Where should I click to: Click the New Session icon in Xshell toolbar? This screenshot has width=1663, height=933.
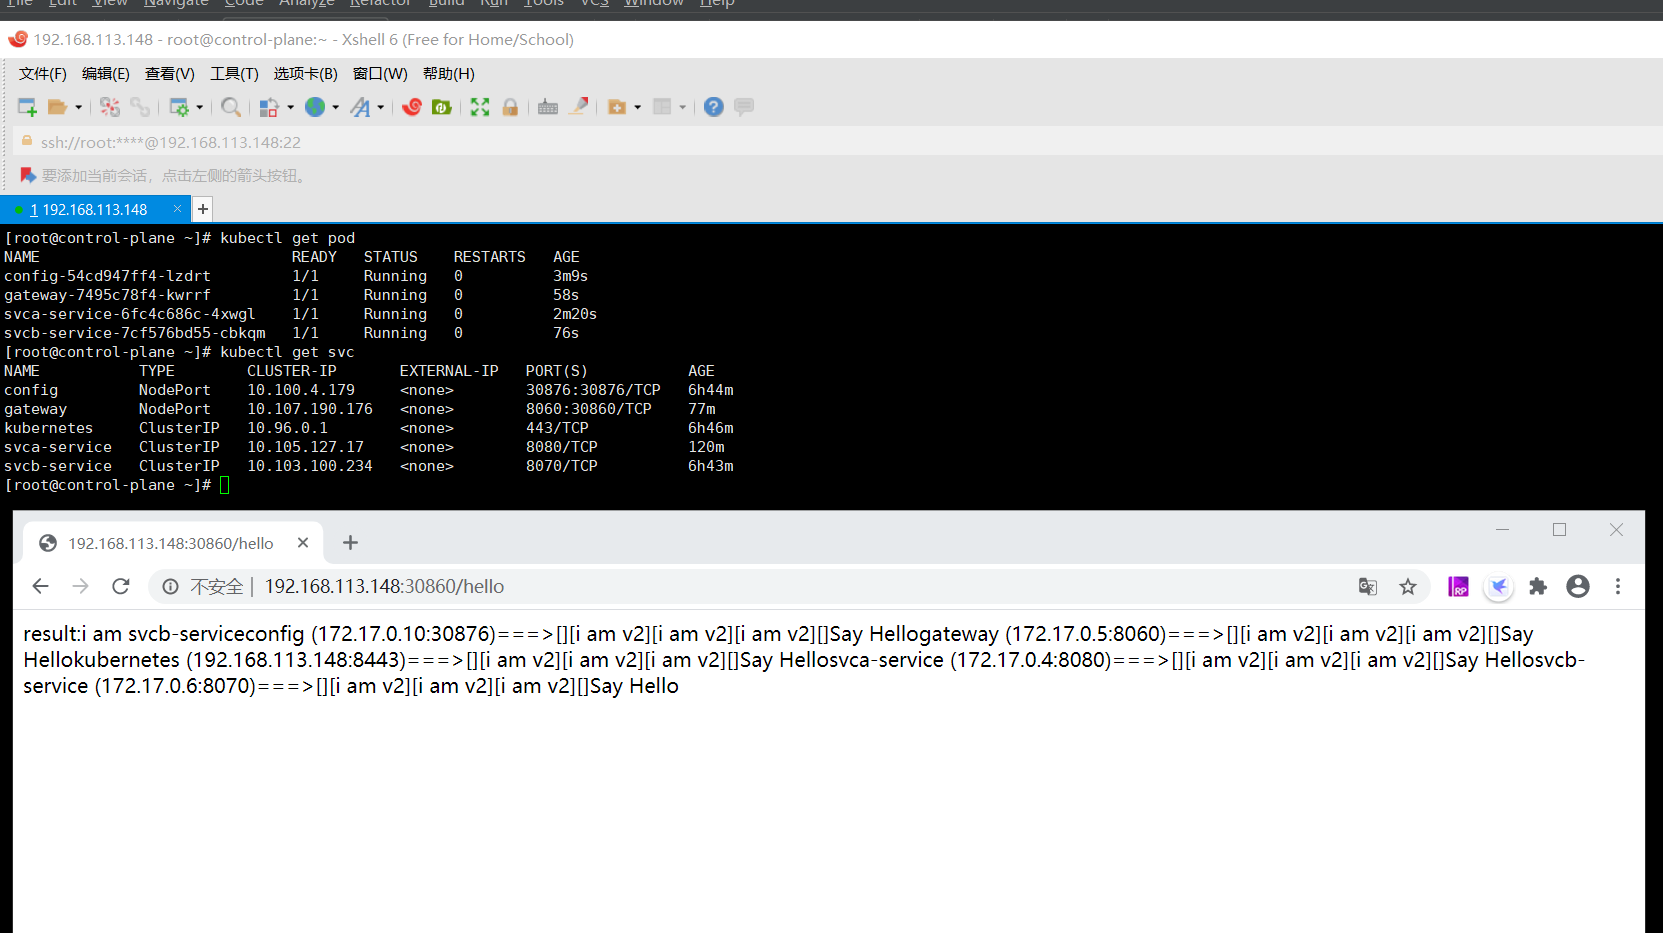click(27, 107)
